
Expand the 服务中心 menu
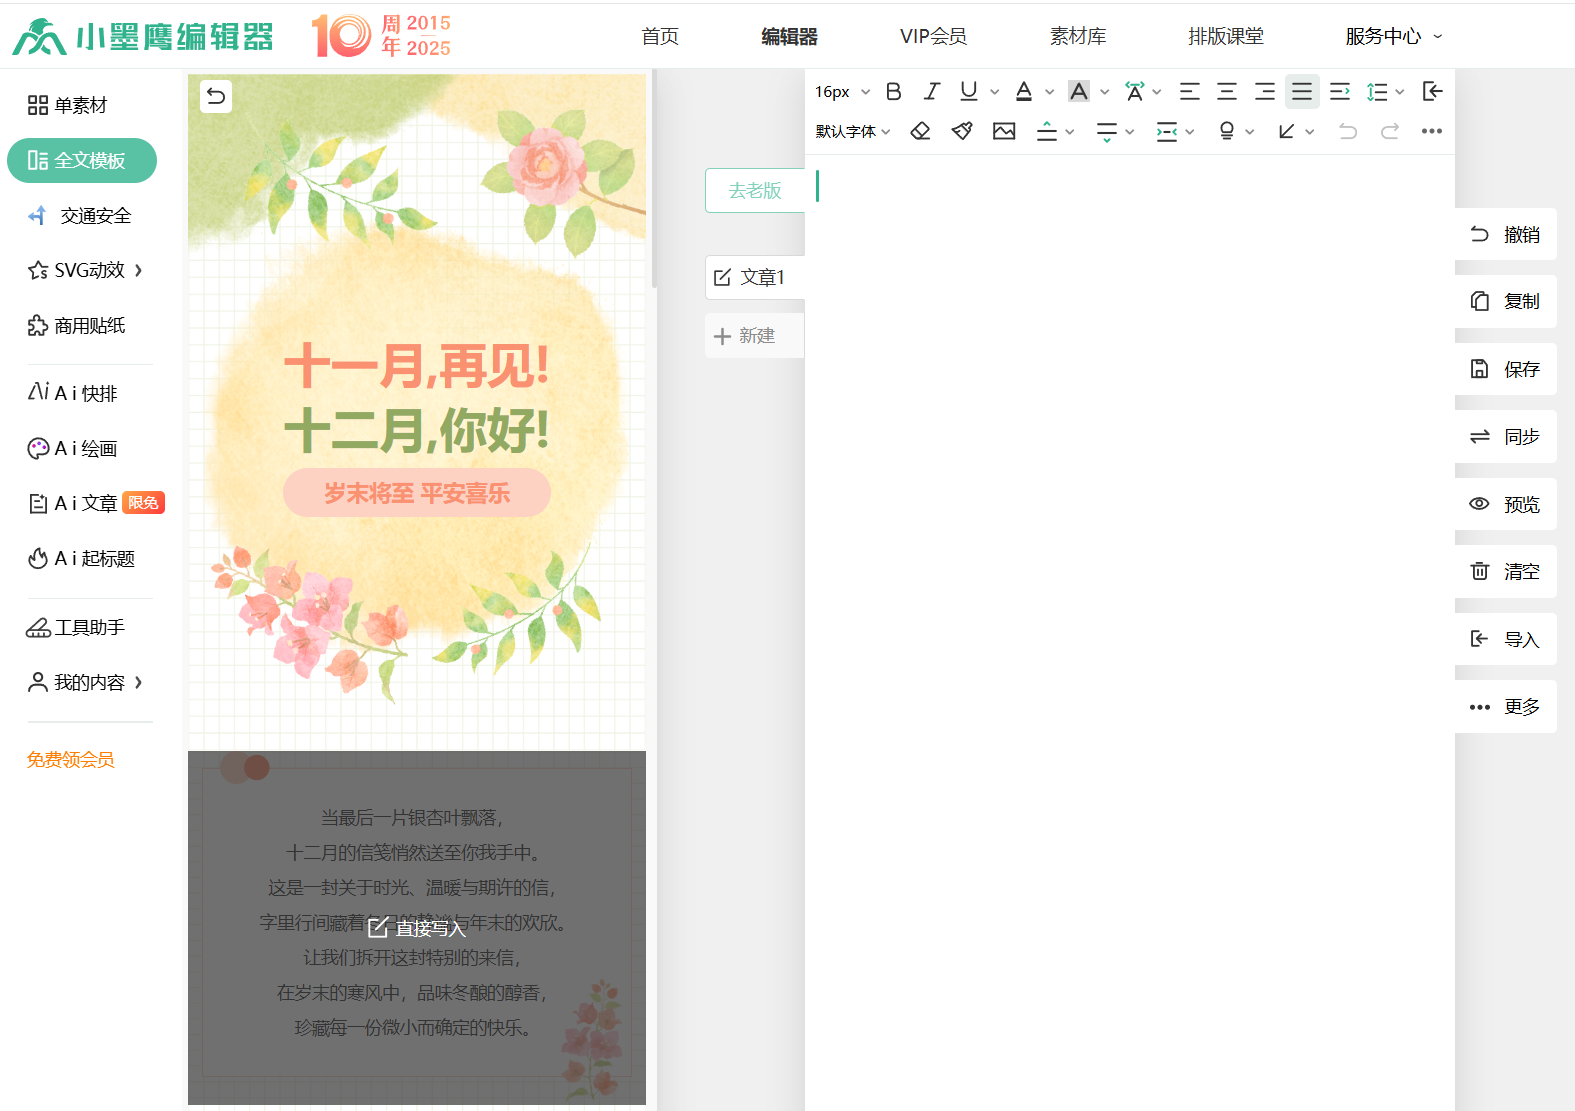1393,37
